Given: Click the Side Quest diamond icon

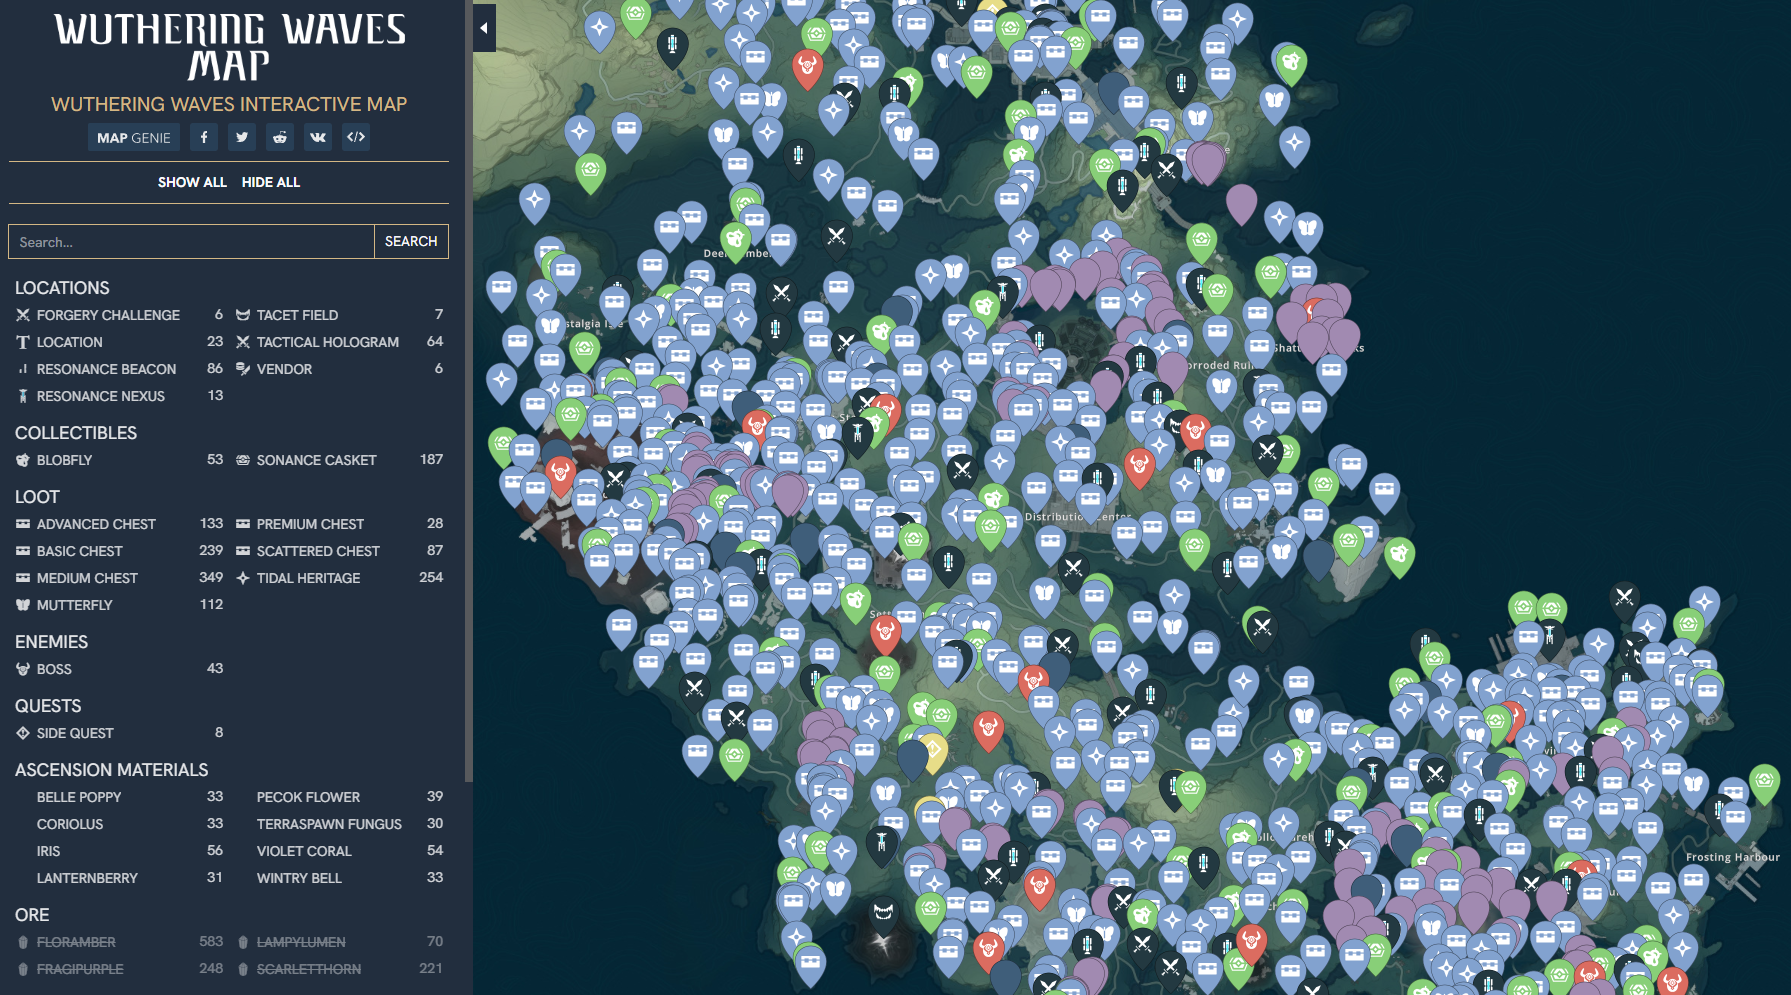Looking at the screenshot, I should point(23,733).
